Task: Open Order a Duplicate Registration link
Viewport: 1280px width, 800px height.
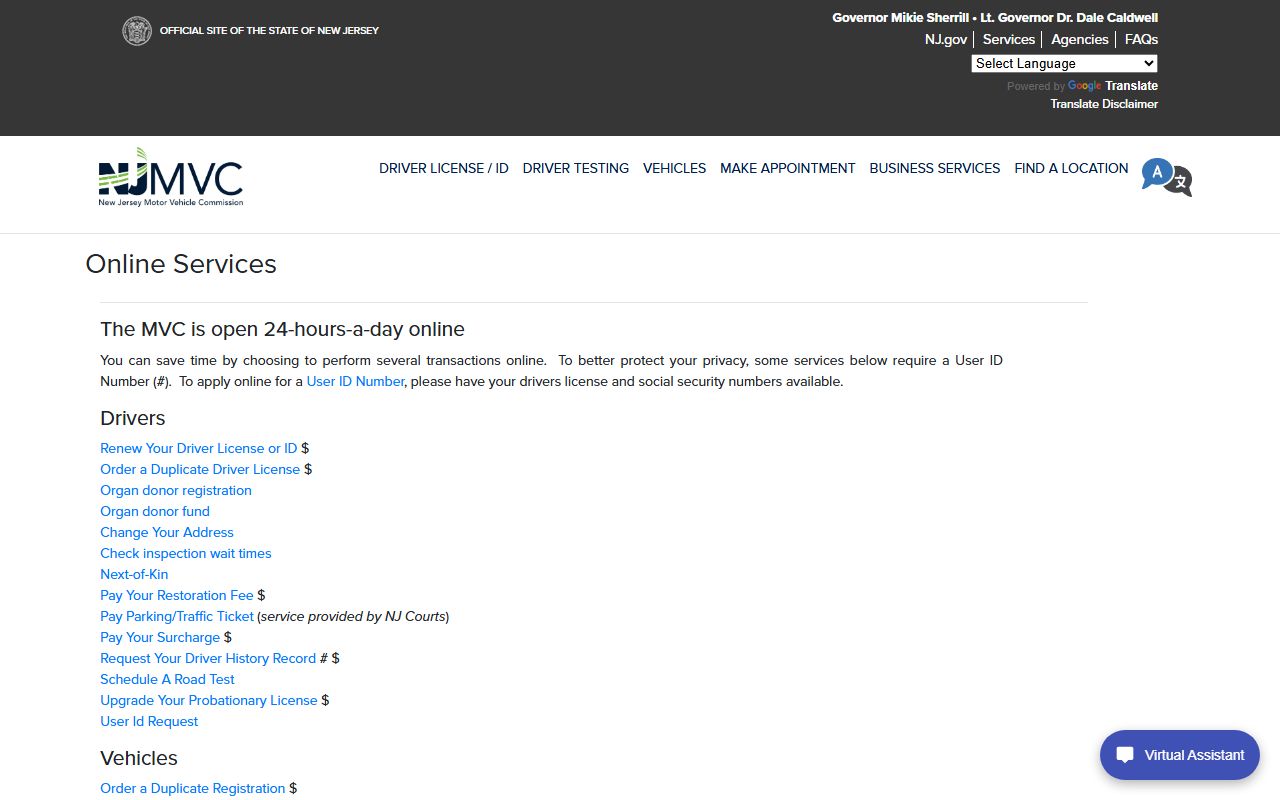Action: coord(193,788)
